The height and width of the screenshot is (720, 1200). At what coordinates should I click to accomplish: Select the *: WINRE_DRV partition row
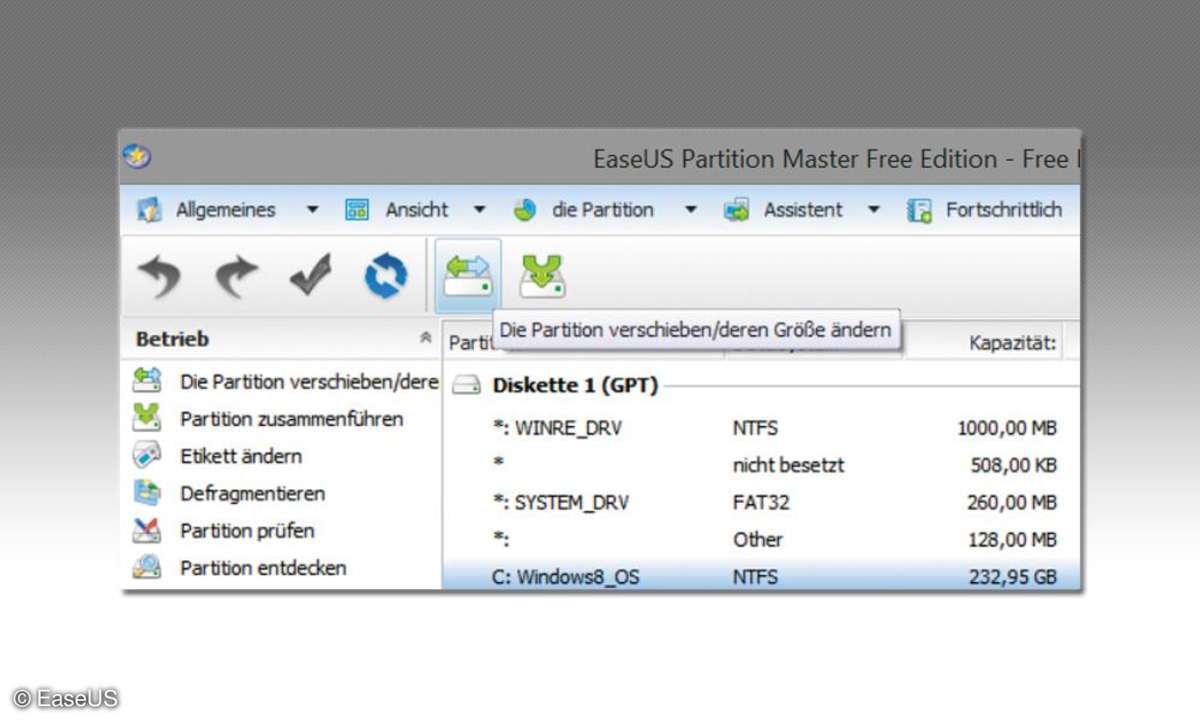[x=761, y=428]
